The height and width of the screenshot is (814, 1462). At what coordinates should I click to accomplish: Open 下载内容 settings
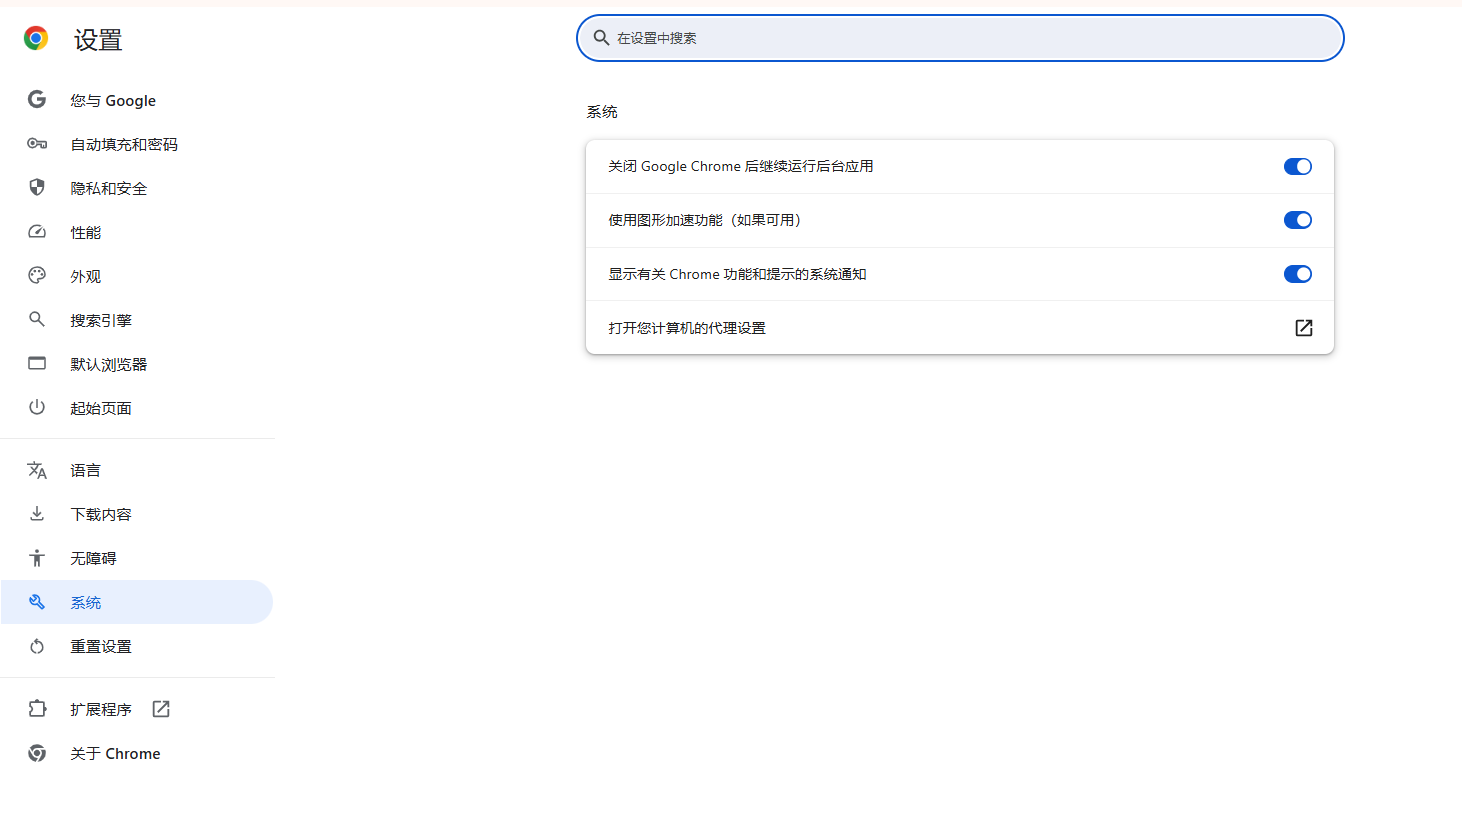coord(137,514)
